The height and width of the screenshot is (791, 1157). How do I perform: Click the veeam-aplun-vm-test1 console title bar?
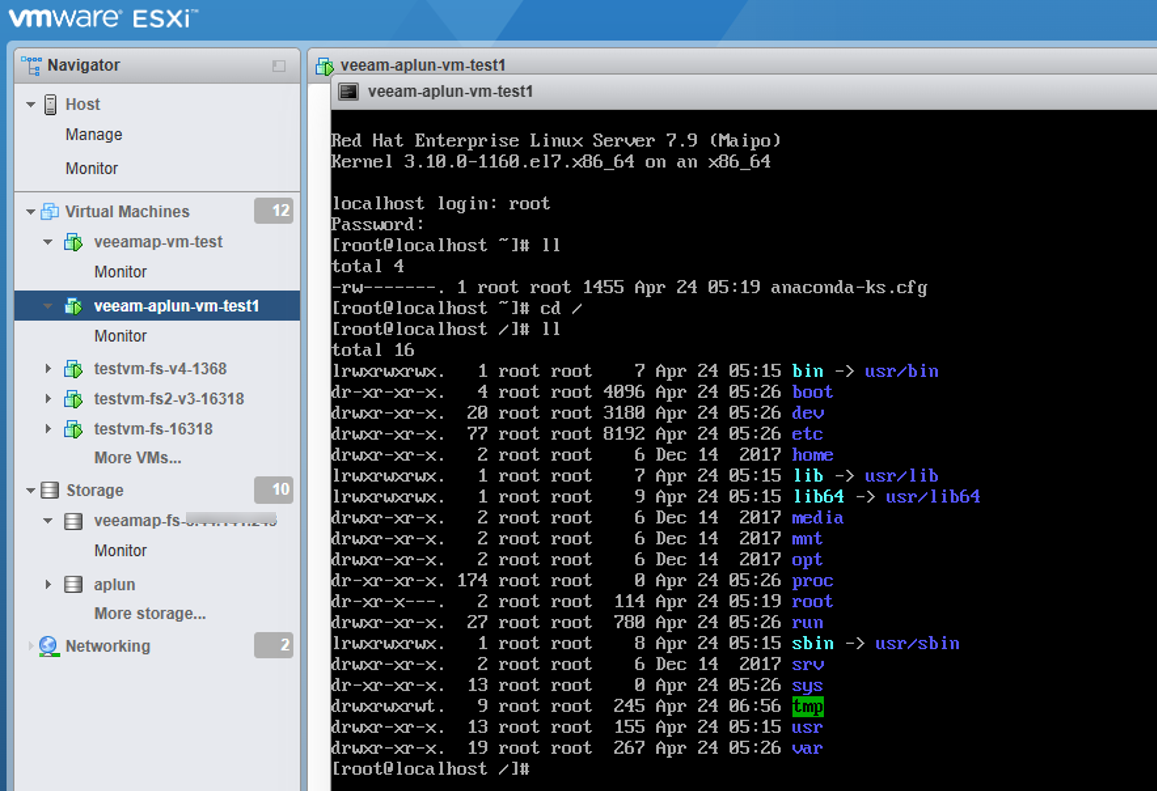[x=744, y=92]
